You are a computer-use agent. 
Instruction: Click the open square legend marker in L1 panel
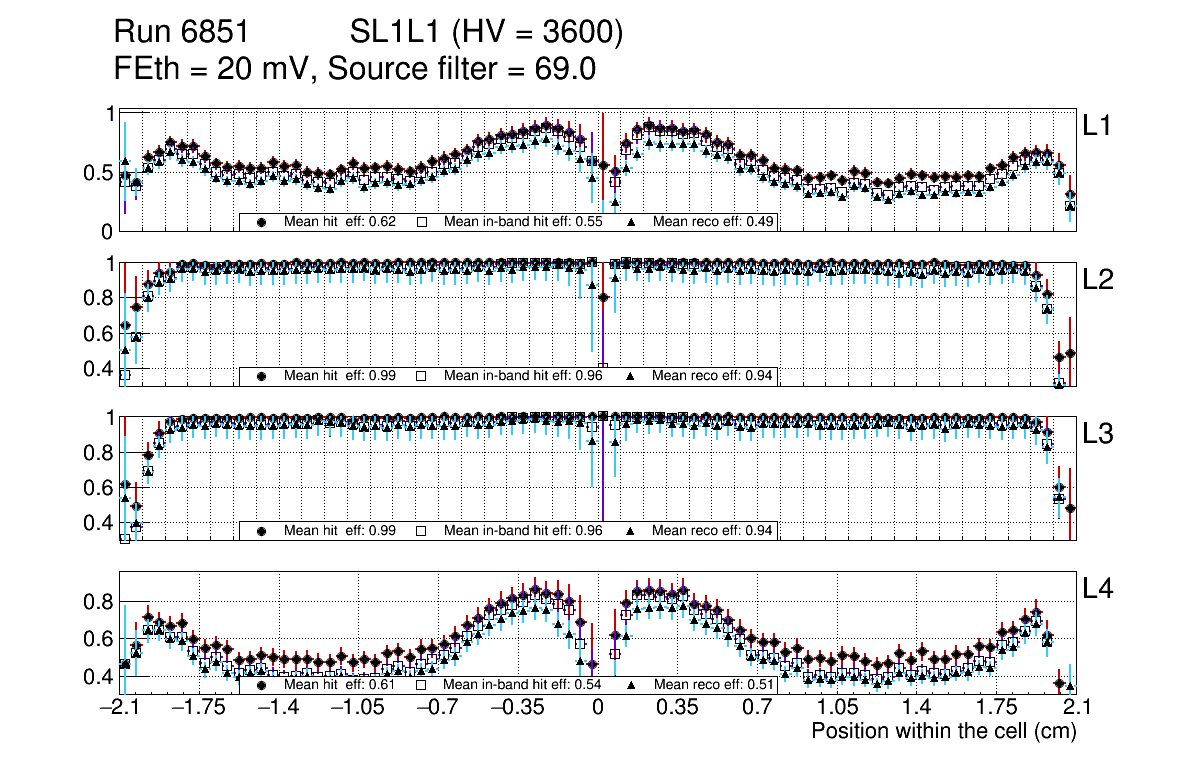(422, 222)
